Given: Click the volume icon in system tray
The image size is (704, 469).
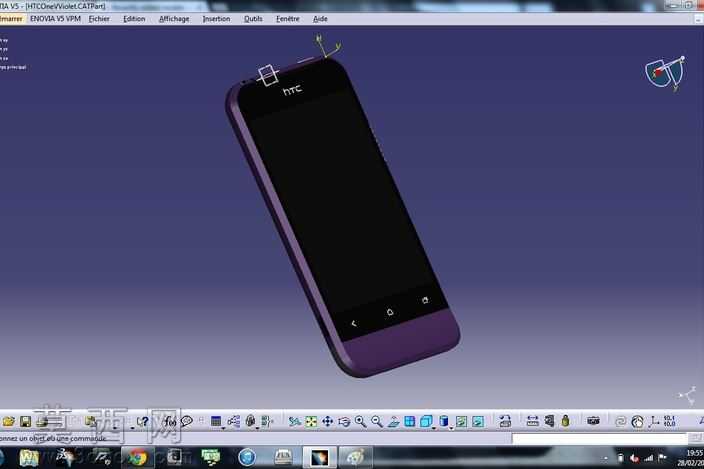Looking at the screenshot, I should coord(634,458).
